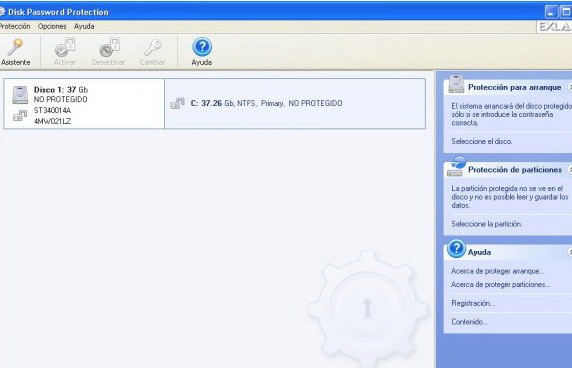Screen dimensions: 572x368
Task: Select the C: 37.26 Gb NTFS partition row
Action: pyautogui.click(x=295, y=104)
